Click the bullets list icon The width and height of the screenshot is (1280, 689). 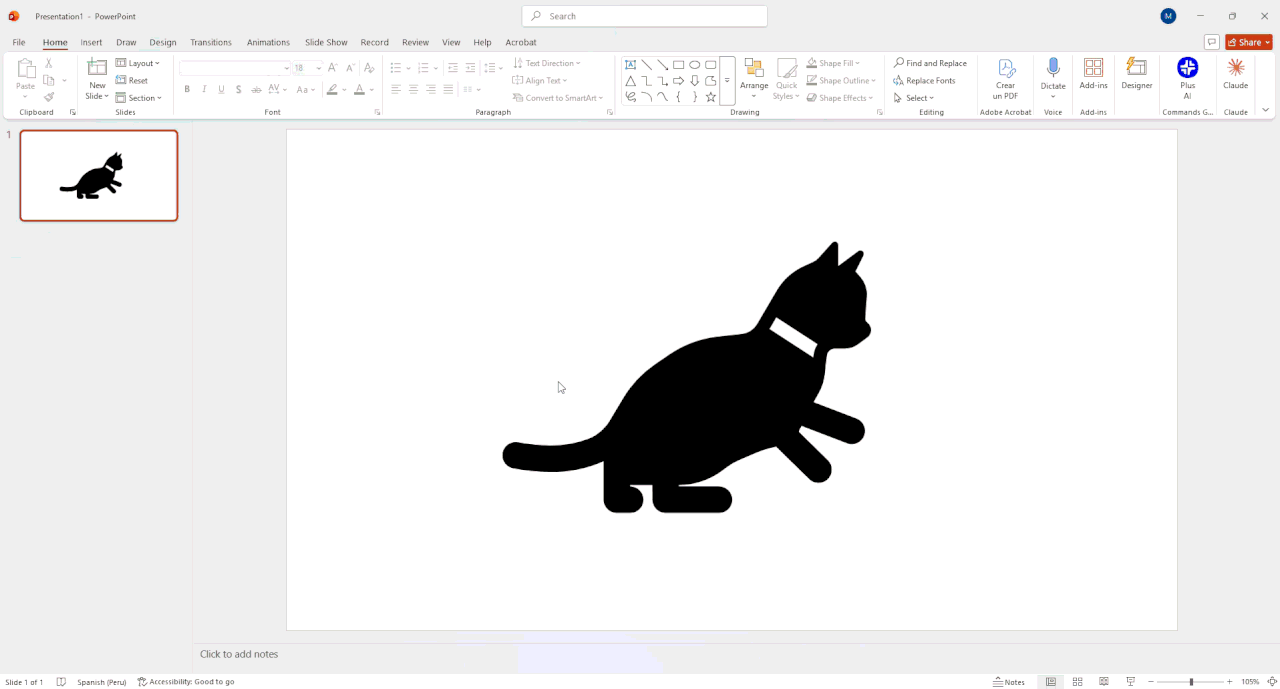click(395, 68)
